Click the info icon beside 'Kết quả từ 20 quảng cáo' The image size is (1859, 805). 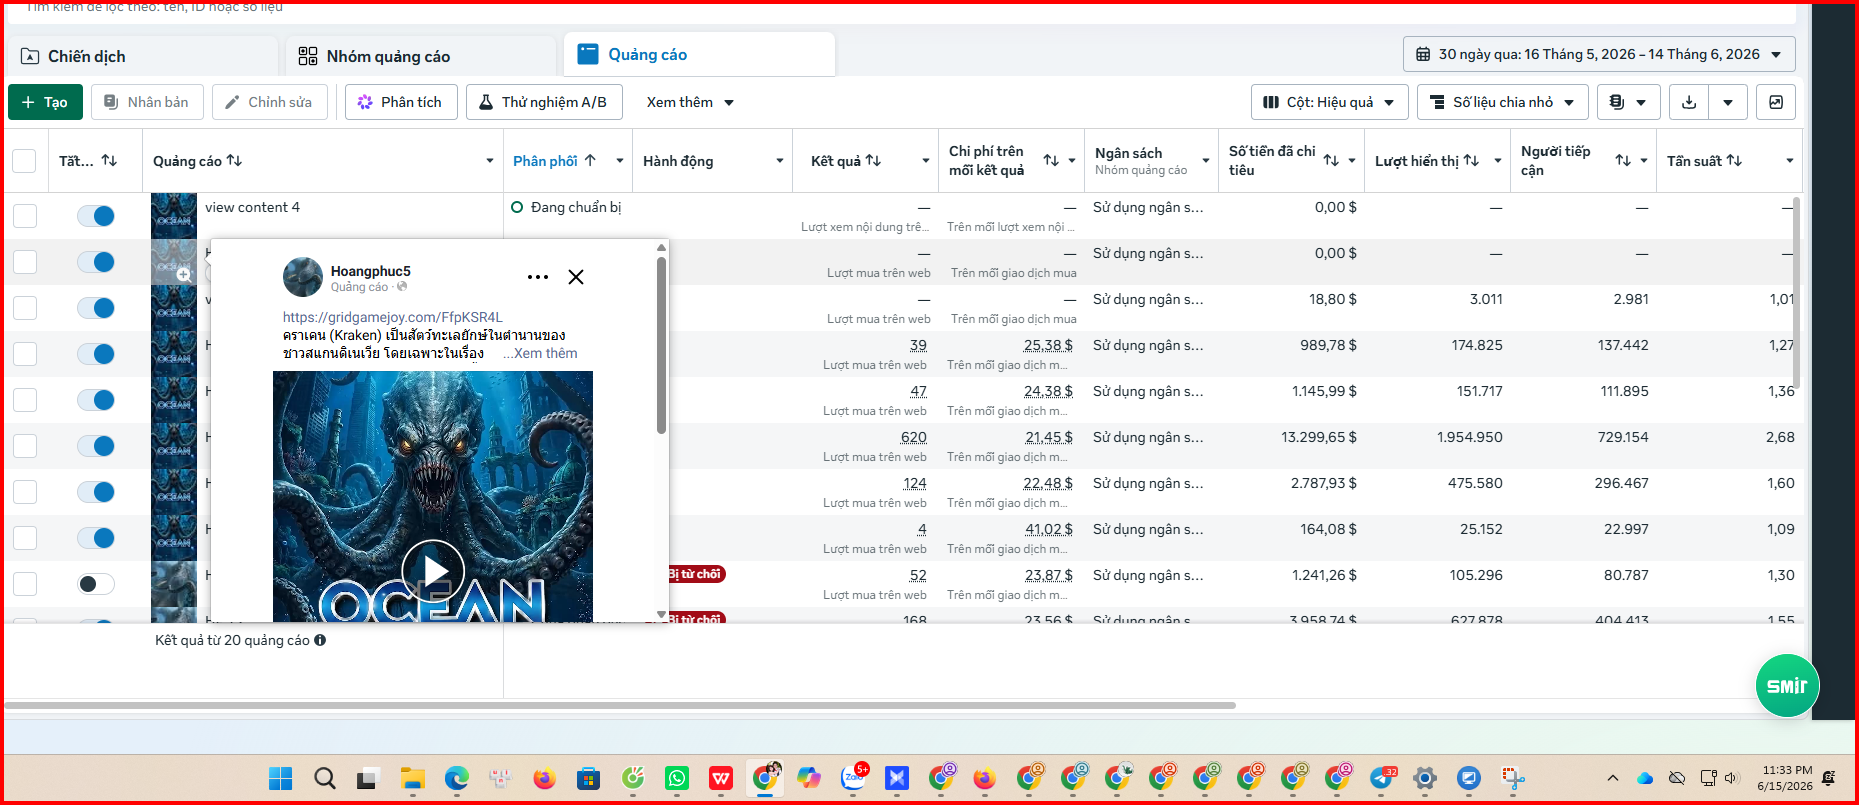coord(320,640)
